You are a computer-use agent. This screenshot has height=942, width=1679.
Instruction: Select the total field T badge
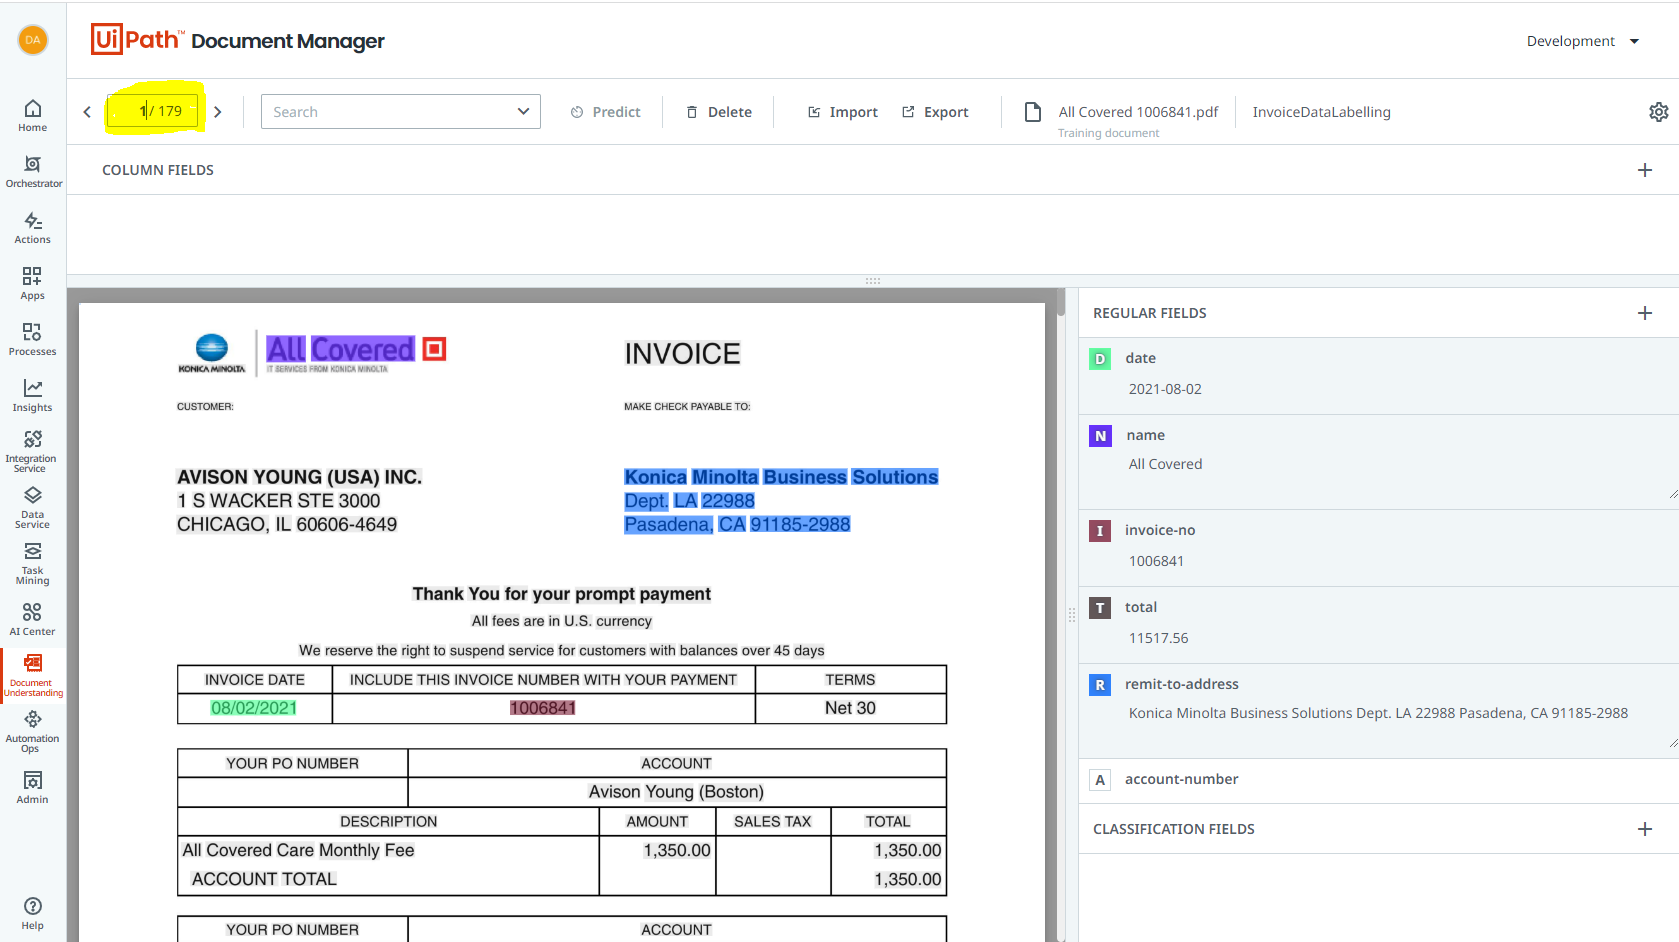pyautogui.click(x=1100, y=608)
